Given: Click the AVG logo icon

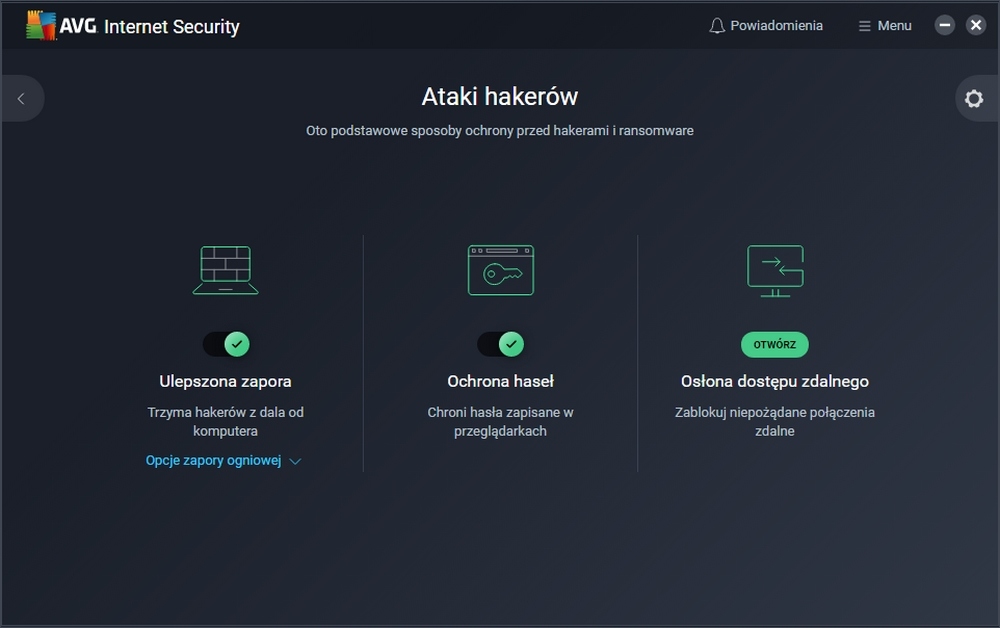Looking at the screenshot, I should [40, 26].
